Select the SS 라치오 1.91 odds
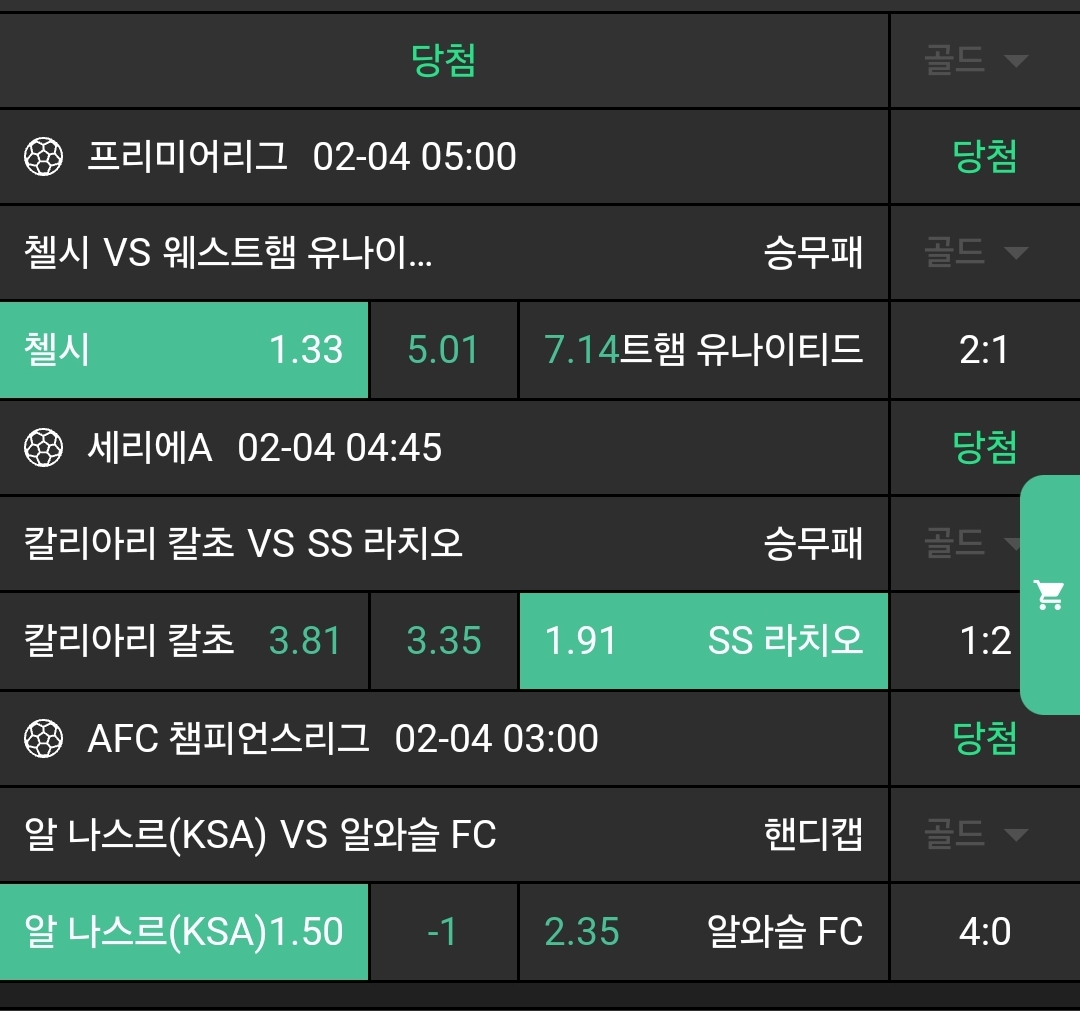1080x1011 pixels. tap(703, 641)
